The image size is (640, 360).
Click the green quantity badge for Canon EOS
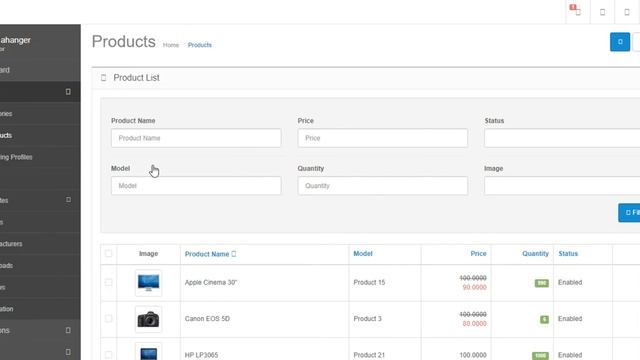[544, 319]
